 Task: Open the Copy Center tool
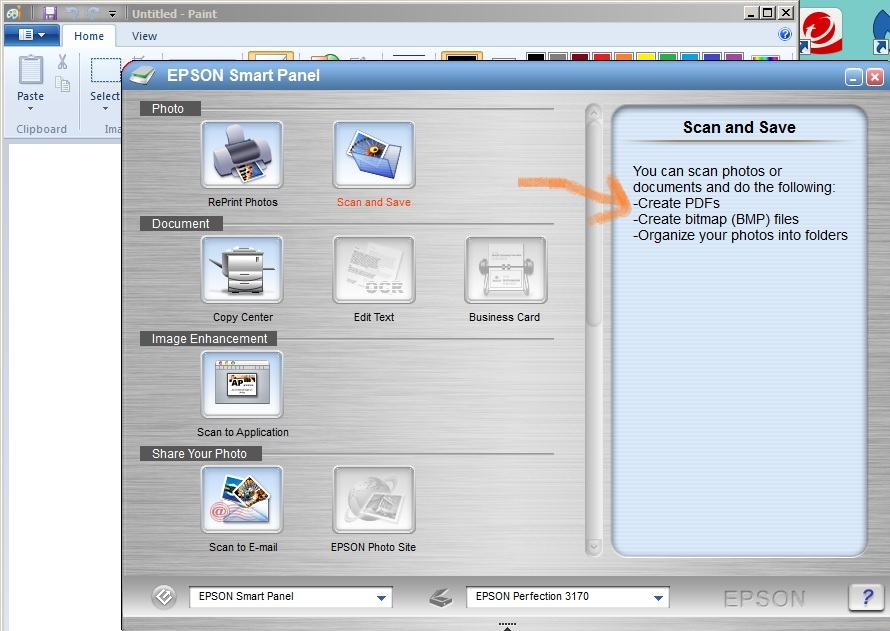[x=242, y=270]
